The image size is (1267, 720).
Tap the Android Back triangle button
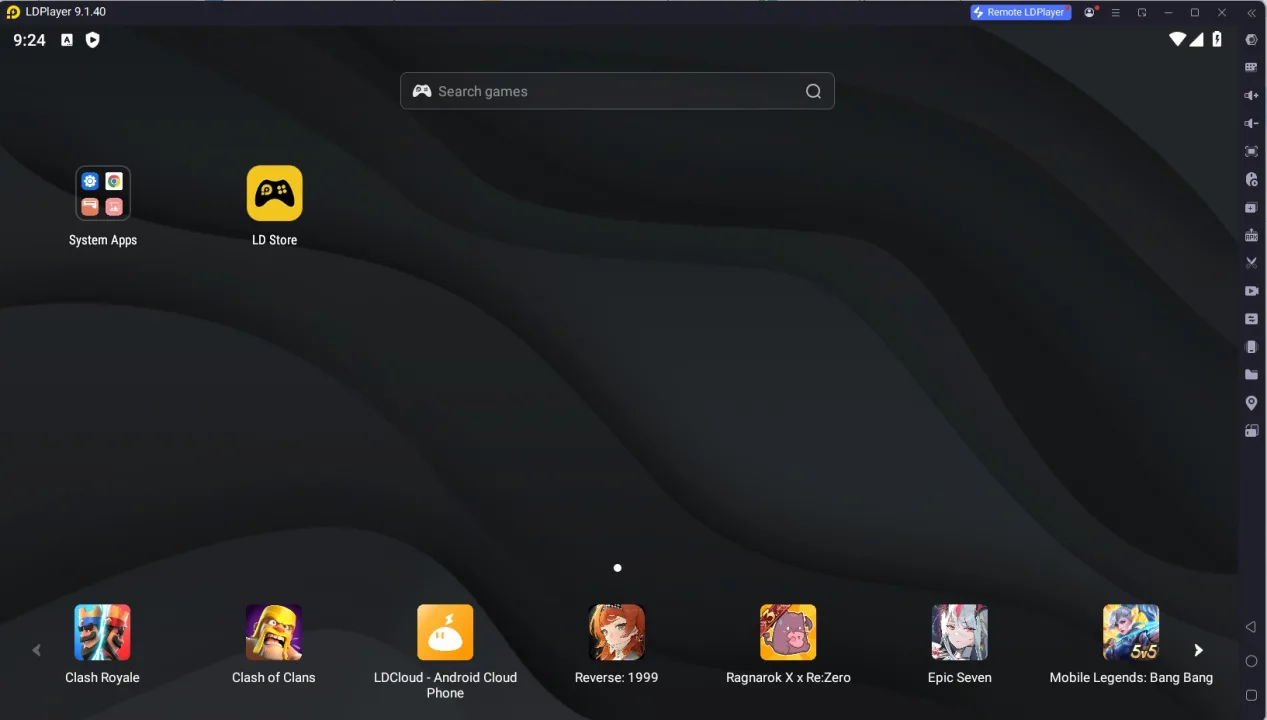click(x=1251, y=627)
